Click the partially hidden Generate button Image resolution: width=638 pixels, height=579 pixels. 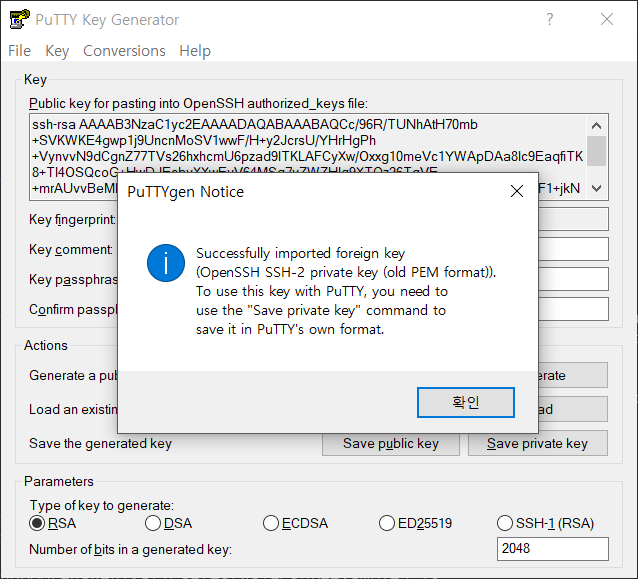pyautogui.click(x=573, y=375)
